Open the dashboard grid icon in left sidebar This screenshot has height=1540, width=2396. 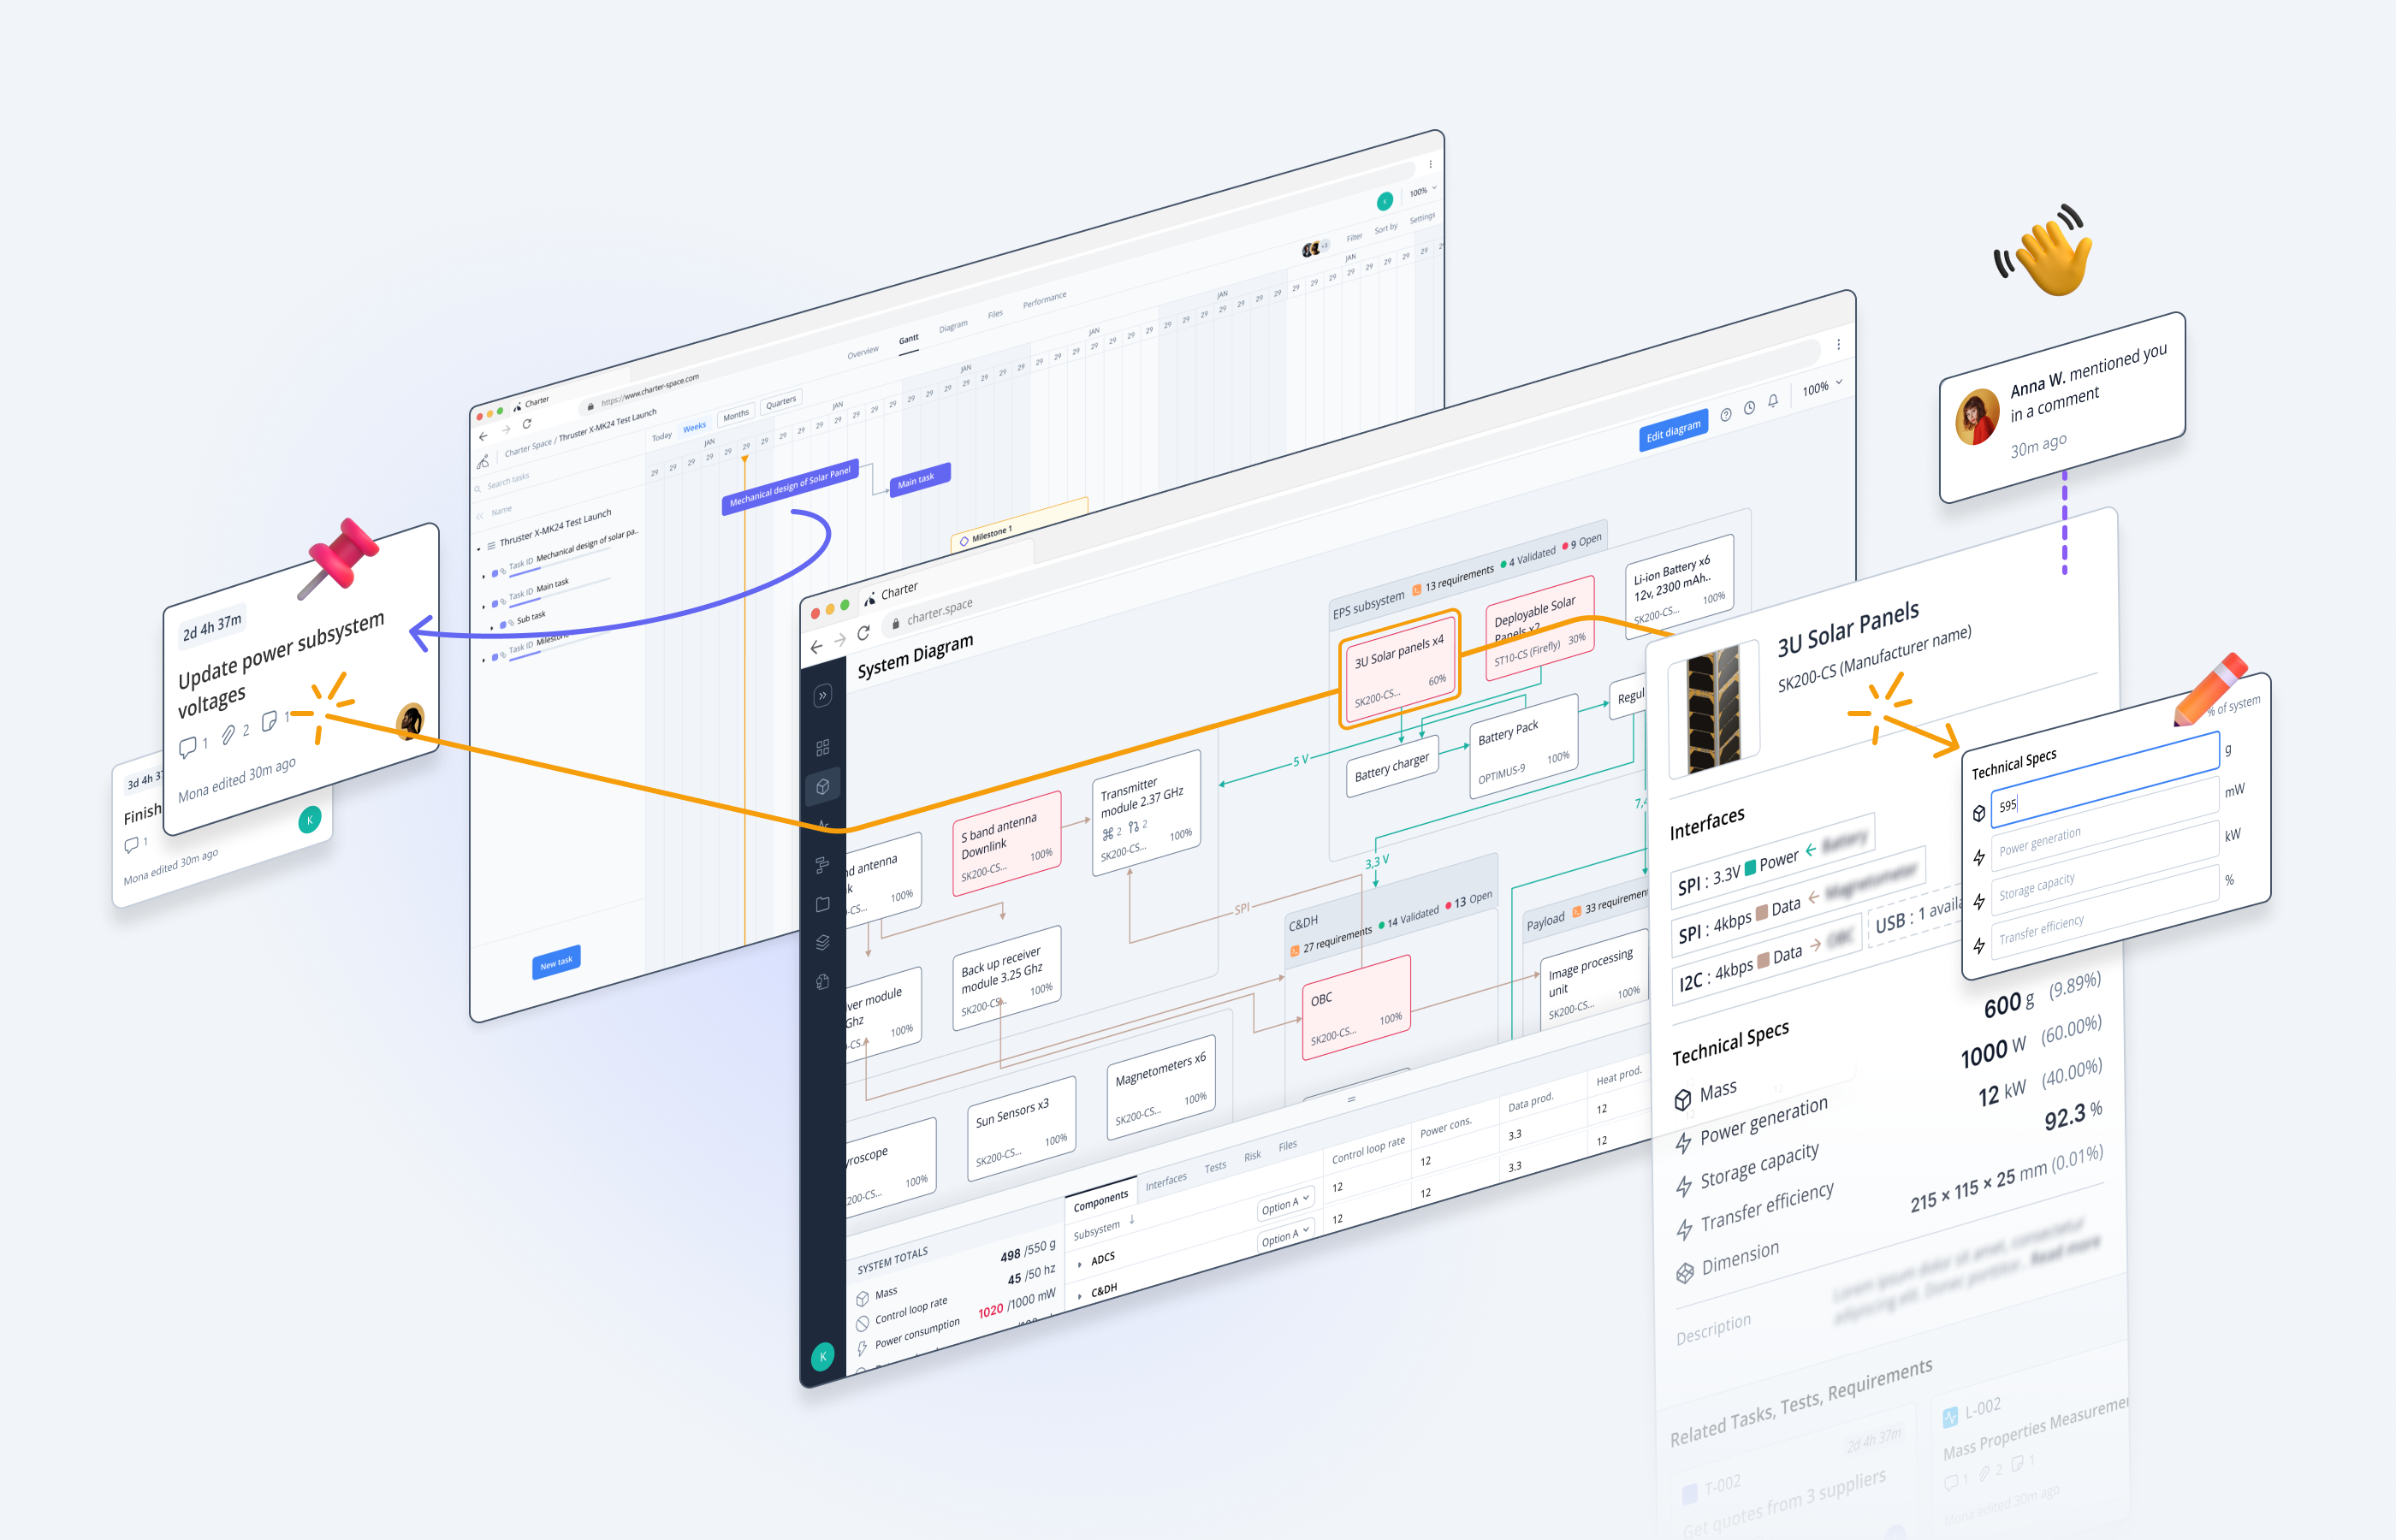click(822, 746)
